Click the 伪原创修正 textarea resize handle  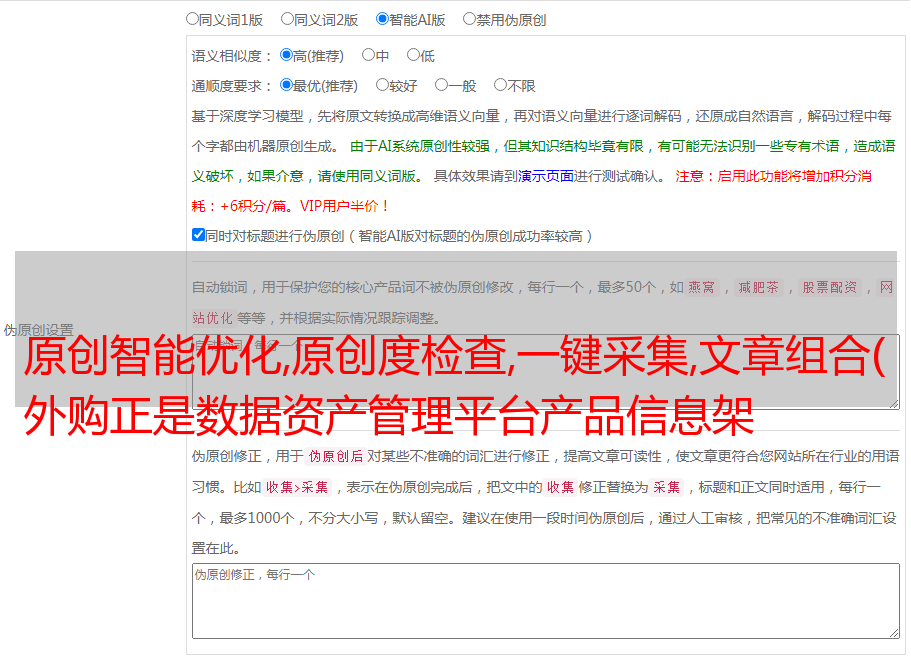click(894, 633)
